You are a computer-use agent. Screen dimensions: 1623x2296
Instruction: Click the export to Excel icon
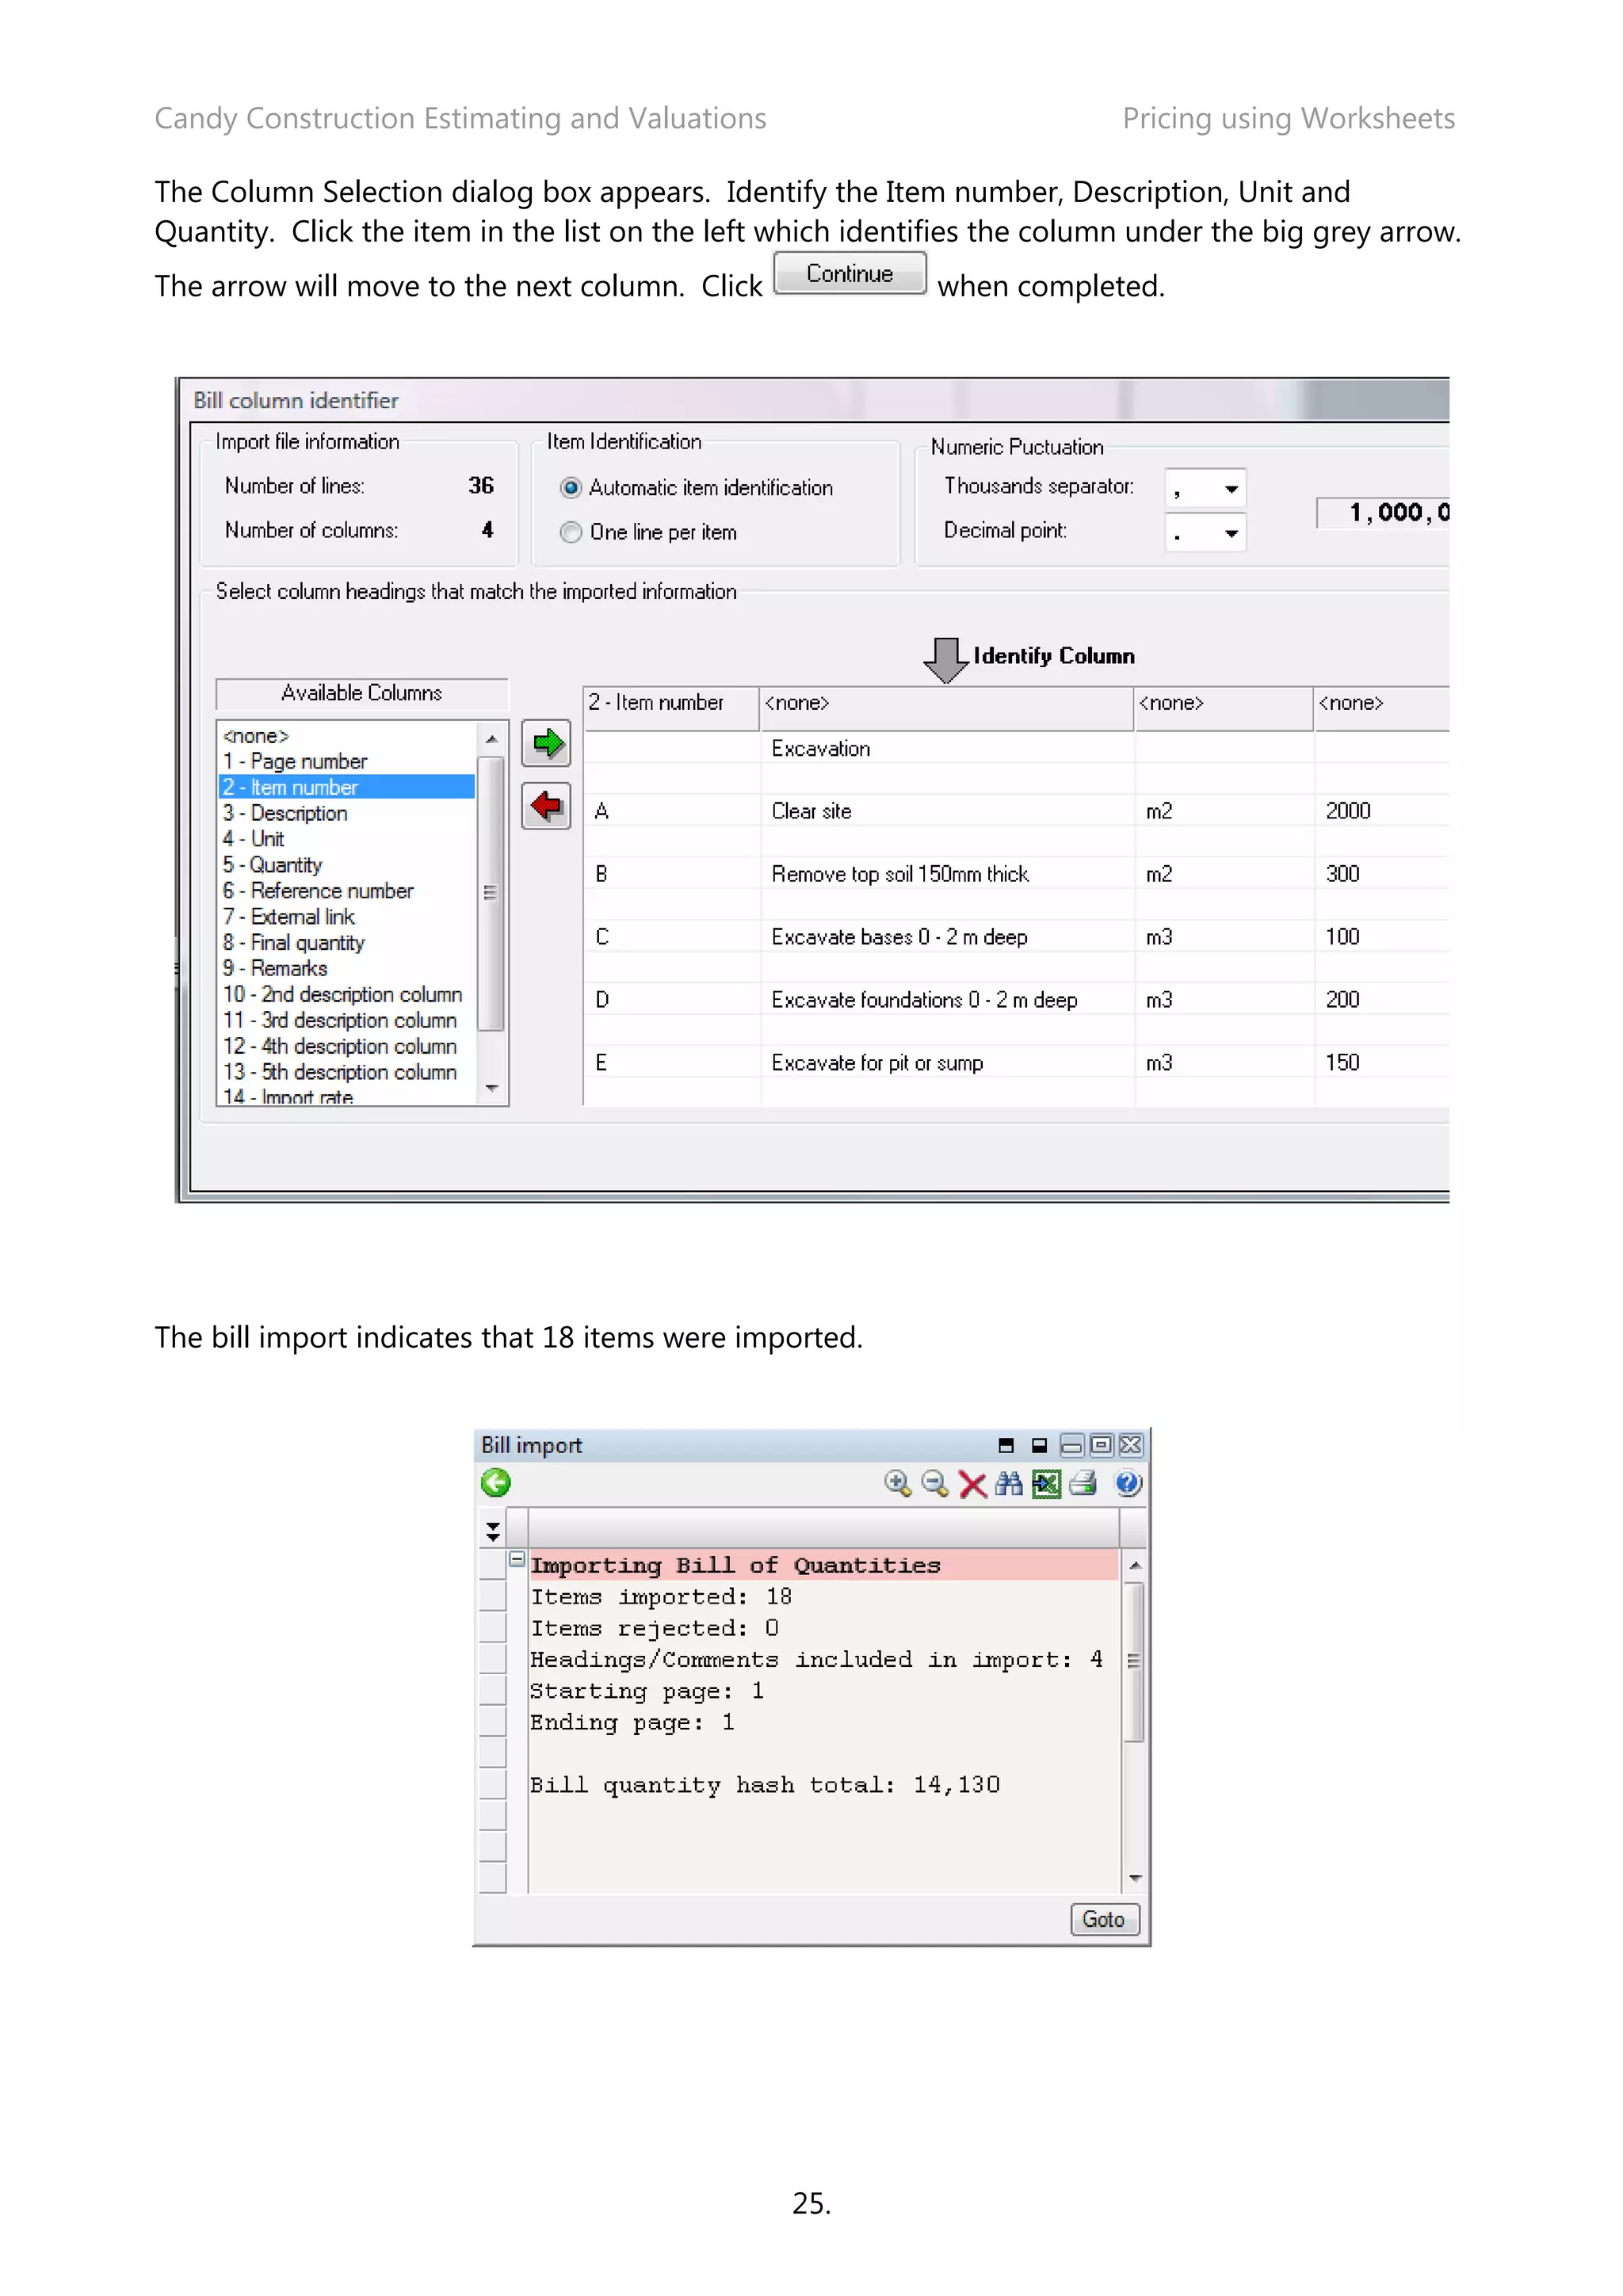pyautogui.click(x=1046, y=1484)
